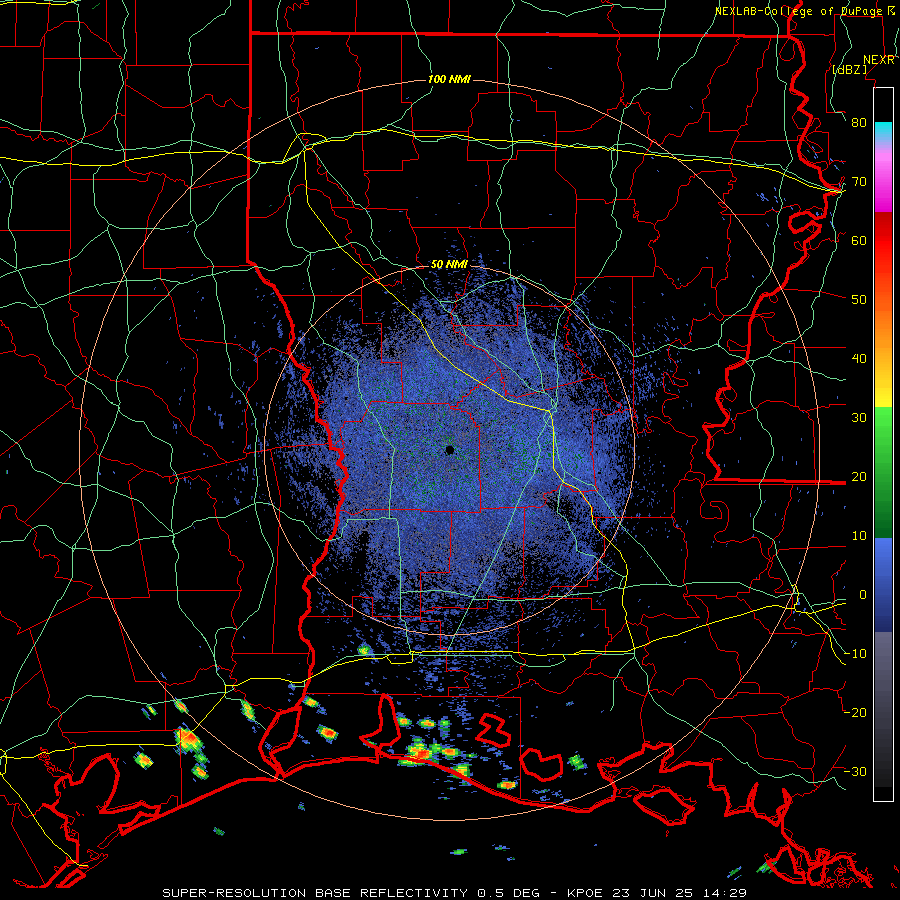Click the green segment of the color bar
Image resolution: width=900 pixels, height=900 pixels.
[x=883, y=472]
